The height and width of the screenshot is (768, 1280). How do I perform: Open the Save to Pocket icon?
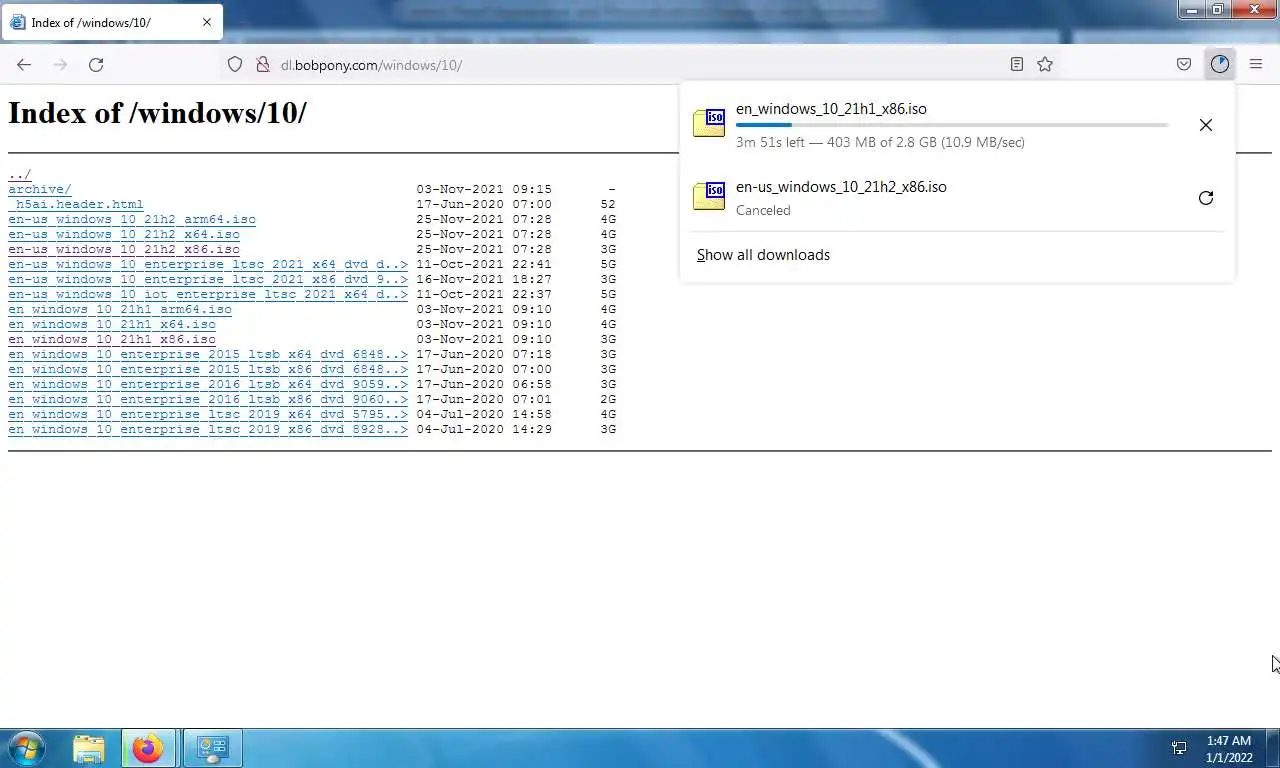click(1184, 64)
